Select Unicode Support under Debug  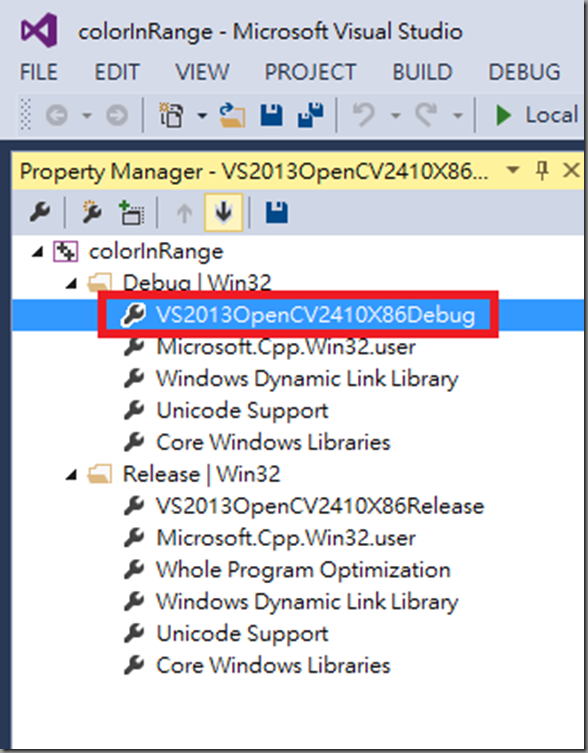(x=242, y=411)
